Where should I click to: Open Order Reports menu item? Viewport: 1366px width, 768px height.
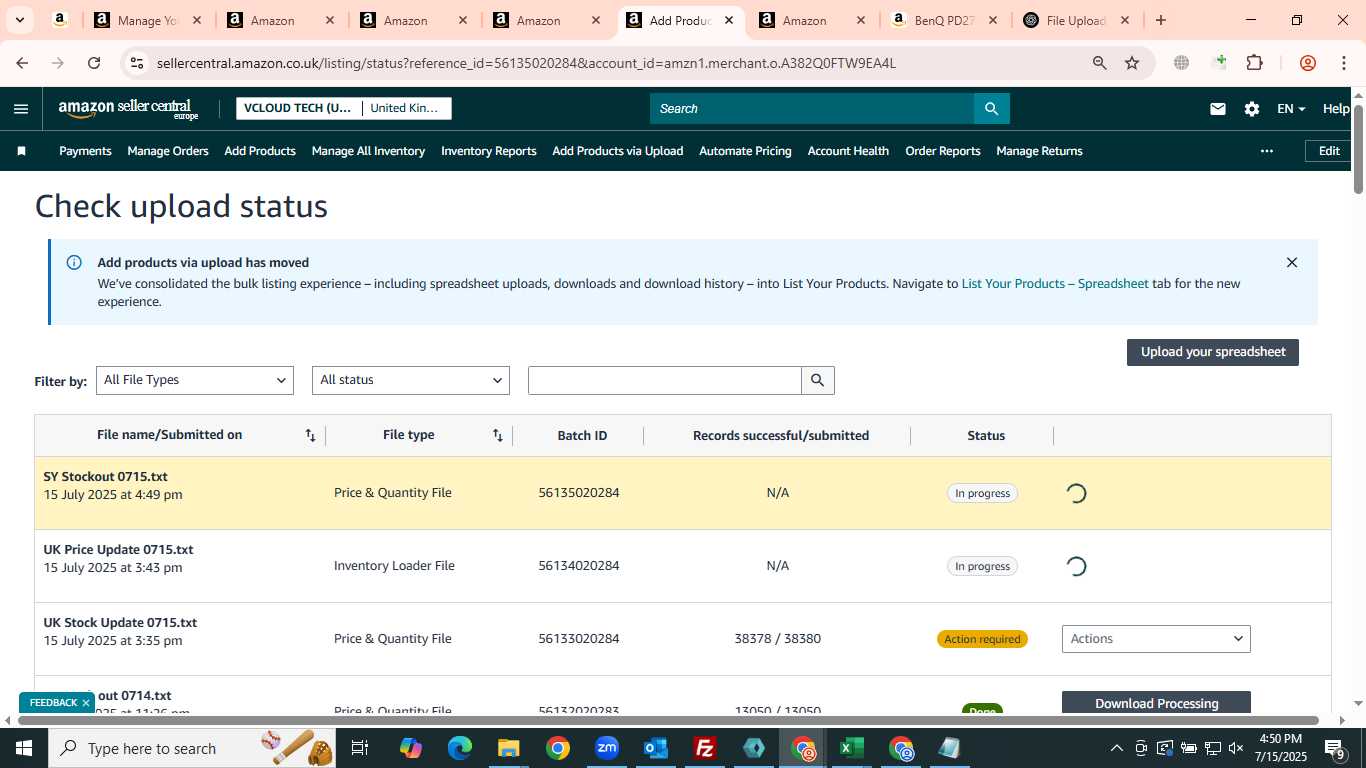pos(943,151)
